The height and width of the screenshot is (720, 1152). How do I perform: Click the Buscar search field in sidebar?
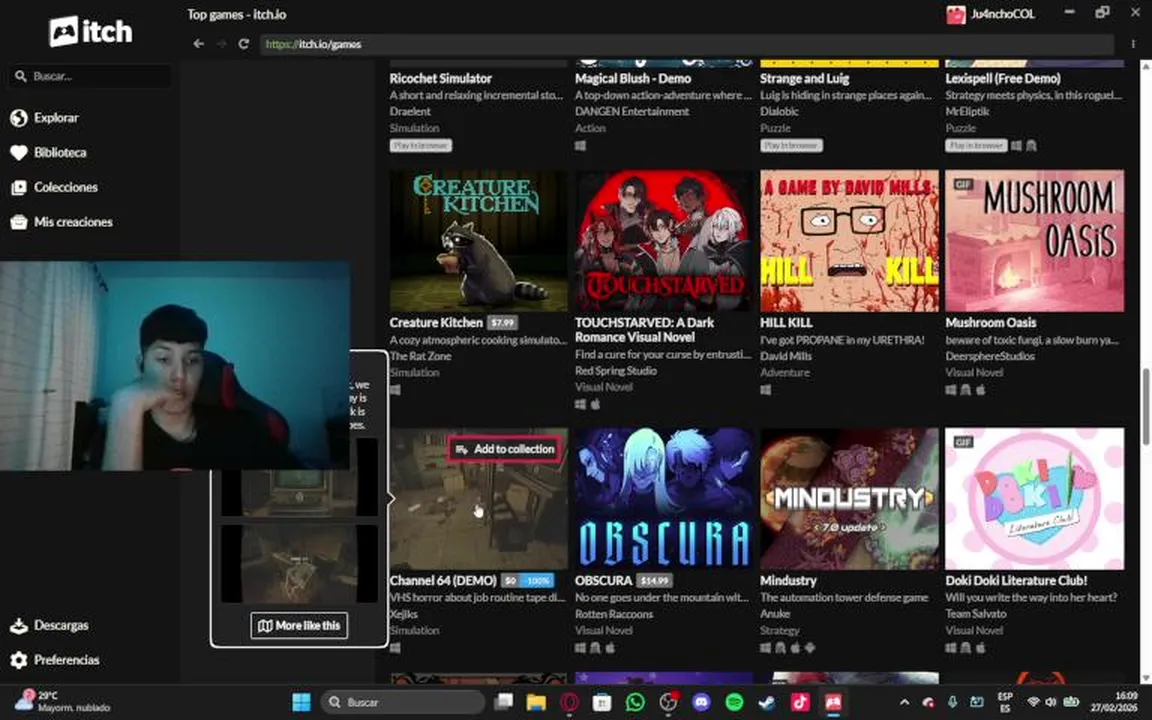(x=90, y=76)
